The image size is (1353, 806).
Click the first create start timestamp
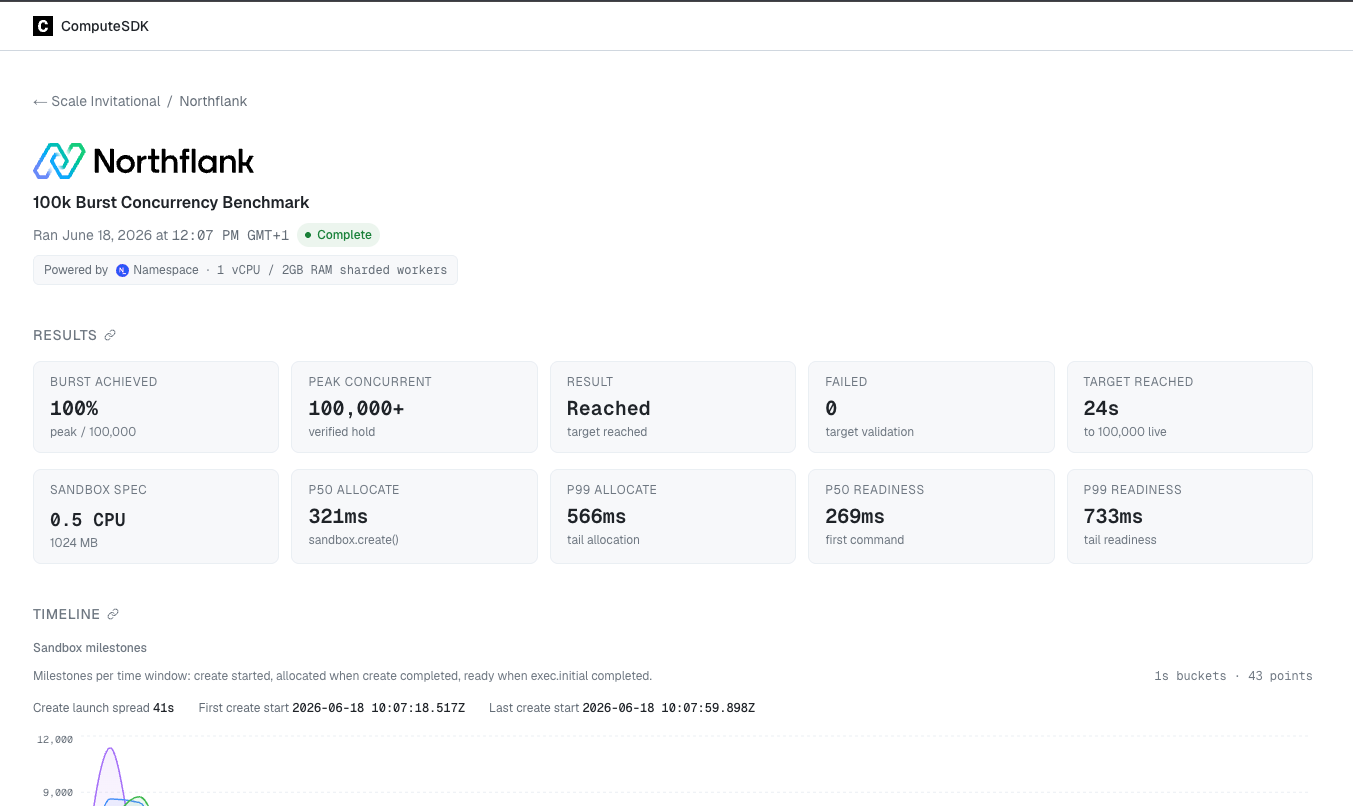379,708
